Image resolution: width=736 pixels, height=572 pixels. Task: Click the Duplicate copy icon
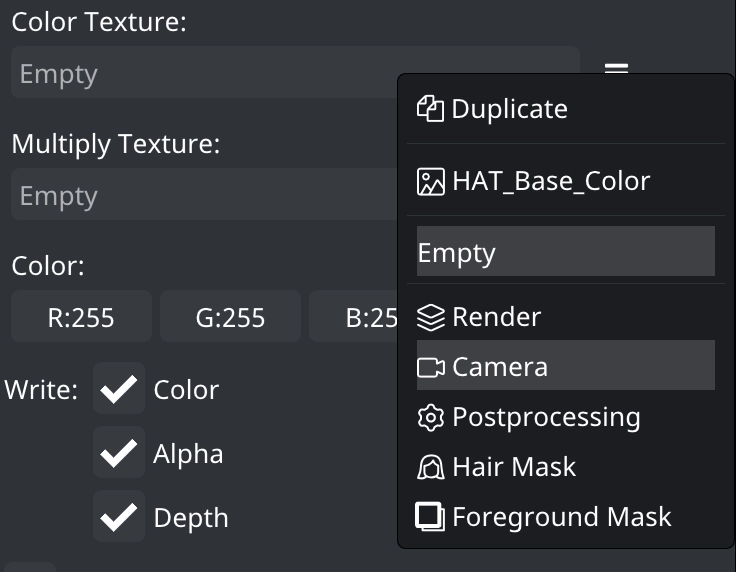tap(430, 108)
